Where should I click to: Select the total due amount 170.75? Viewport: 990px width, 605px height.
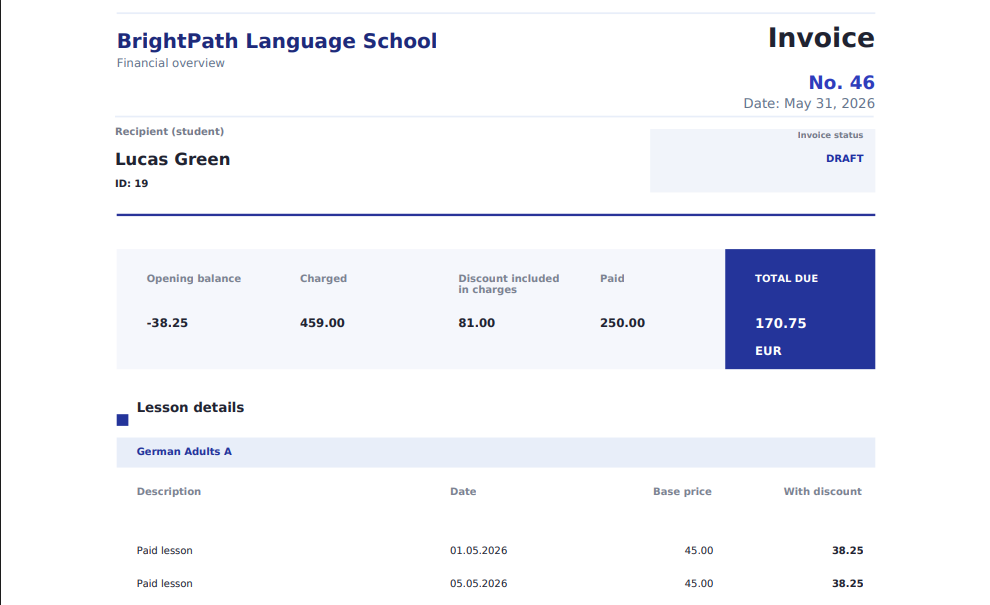pyautogui.click(x=780, y=323)
